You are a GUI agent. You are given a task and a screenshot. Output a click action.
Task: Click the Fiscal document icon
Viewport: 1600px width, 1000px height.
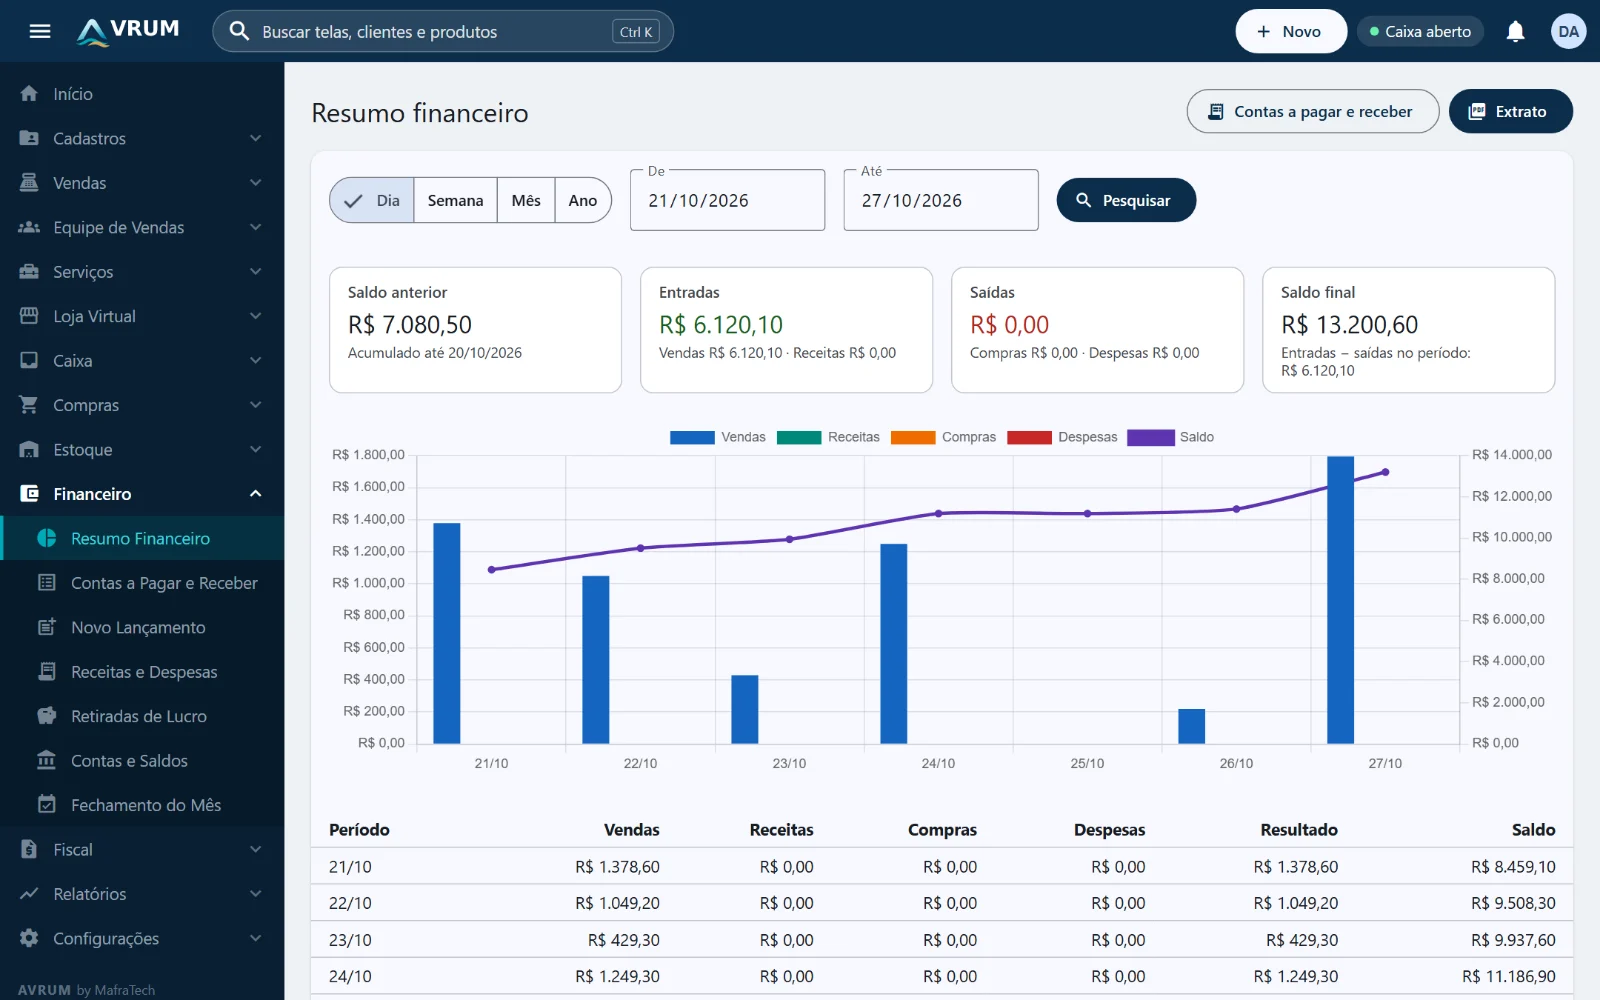pyautogui.click(x=29, y=849)
